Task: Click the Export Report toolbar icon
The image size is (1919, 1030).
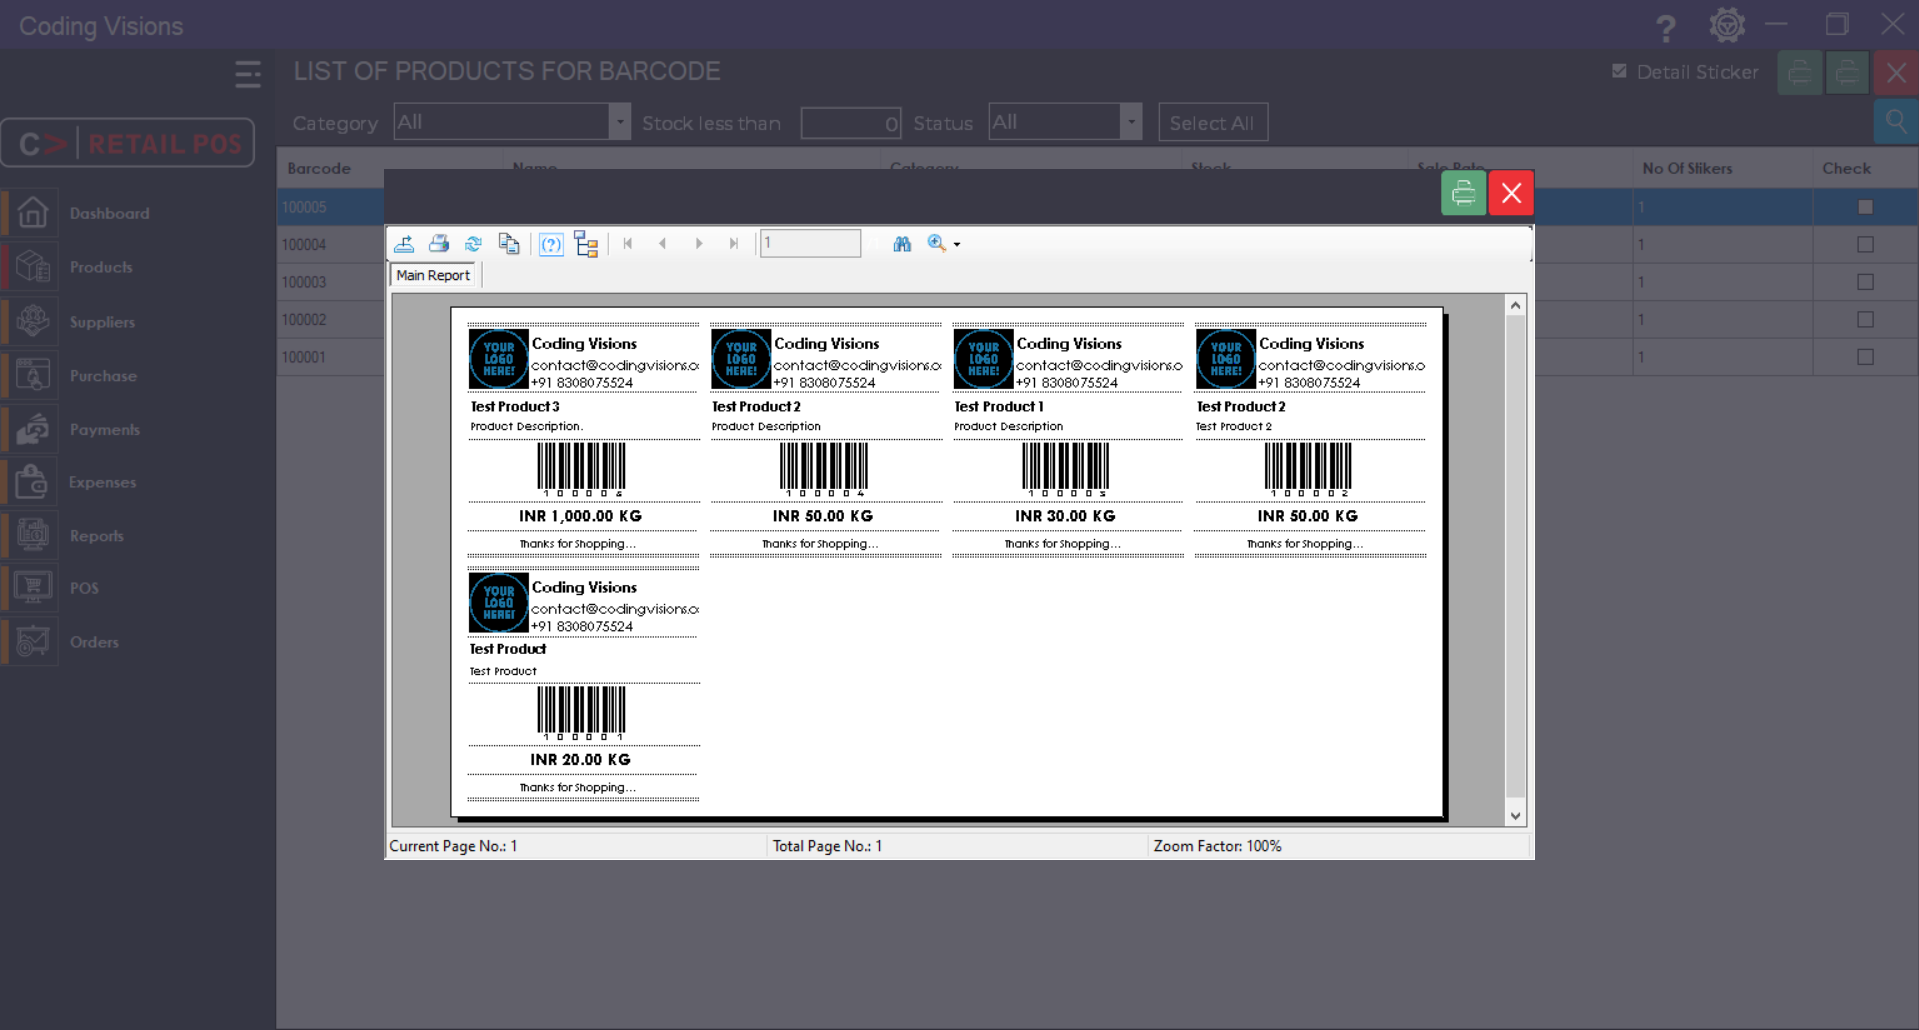Action: click(404, 244)
